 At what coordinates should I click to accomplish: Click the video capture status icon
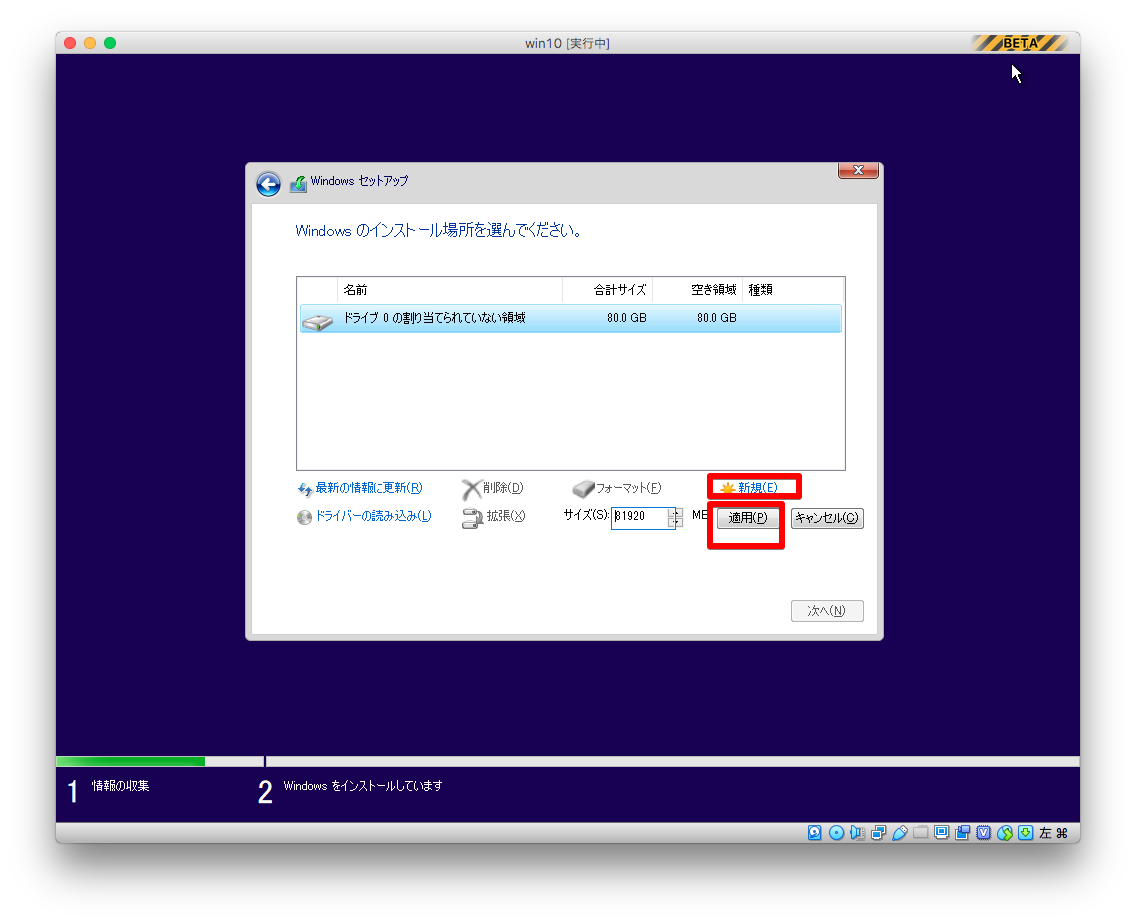(963, 833)
